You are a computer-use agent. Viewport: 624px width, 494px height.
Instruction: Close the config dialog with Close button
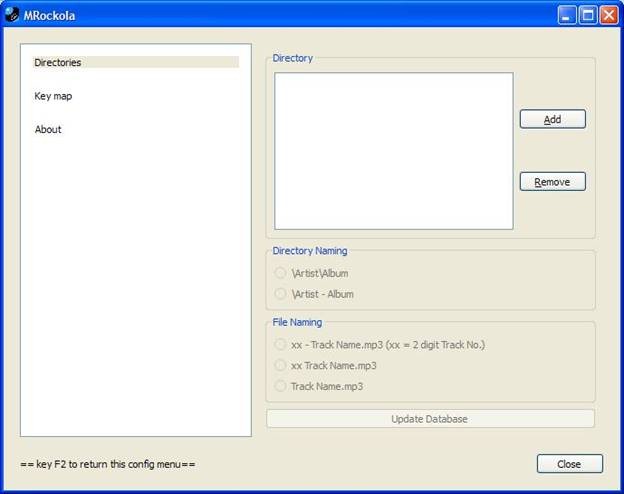[569, 464]
